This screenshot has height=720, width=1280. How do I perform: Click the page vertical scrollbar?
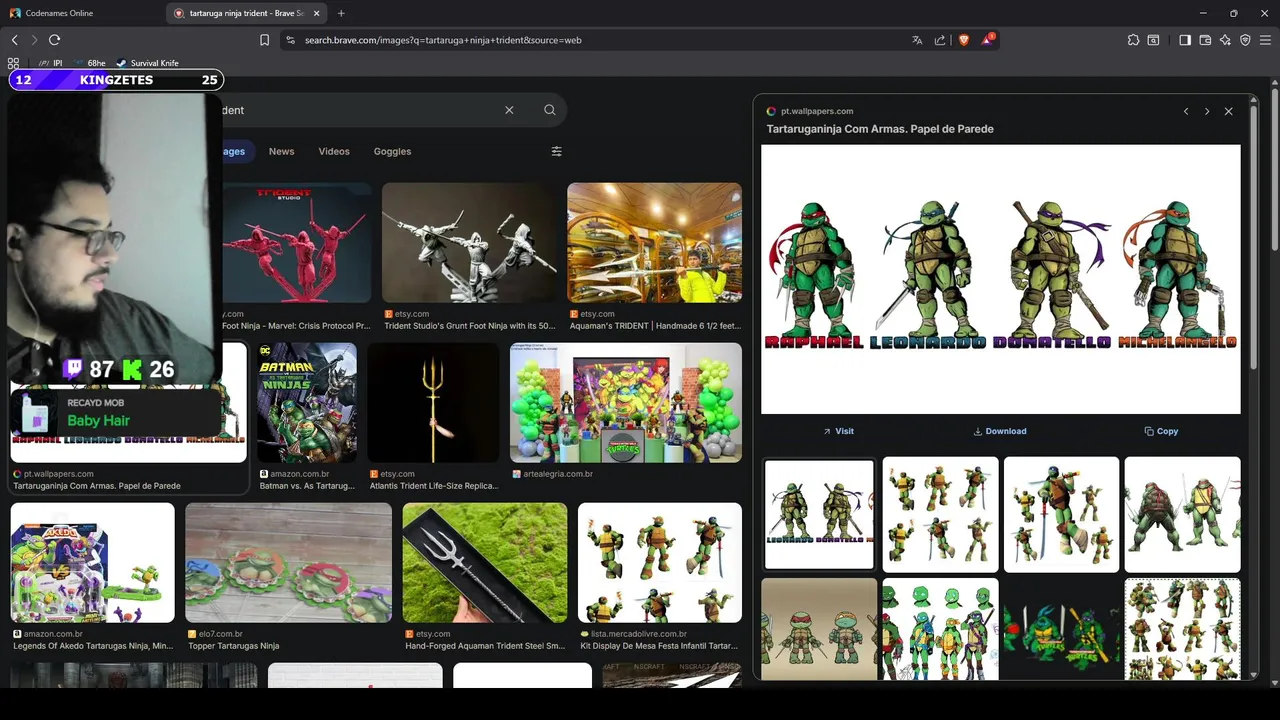(x=1274, y=170)
